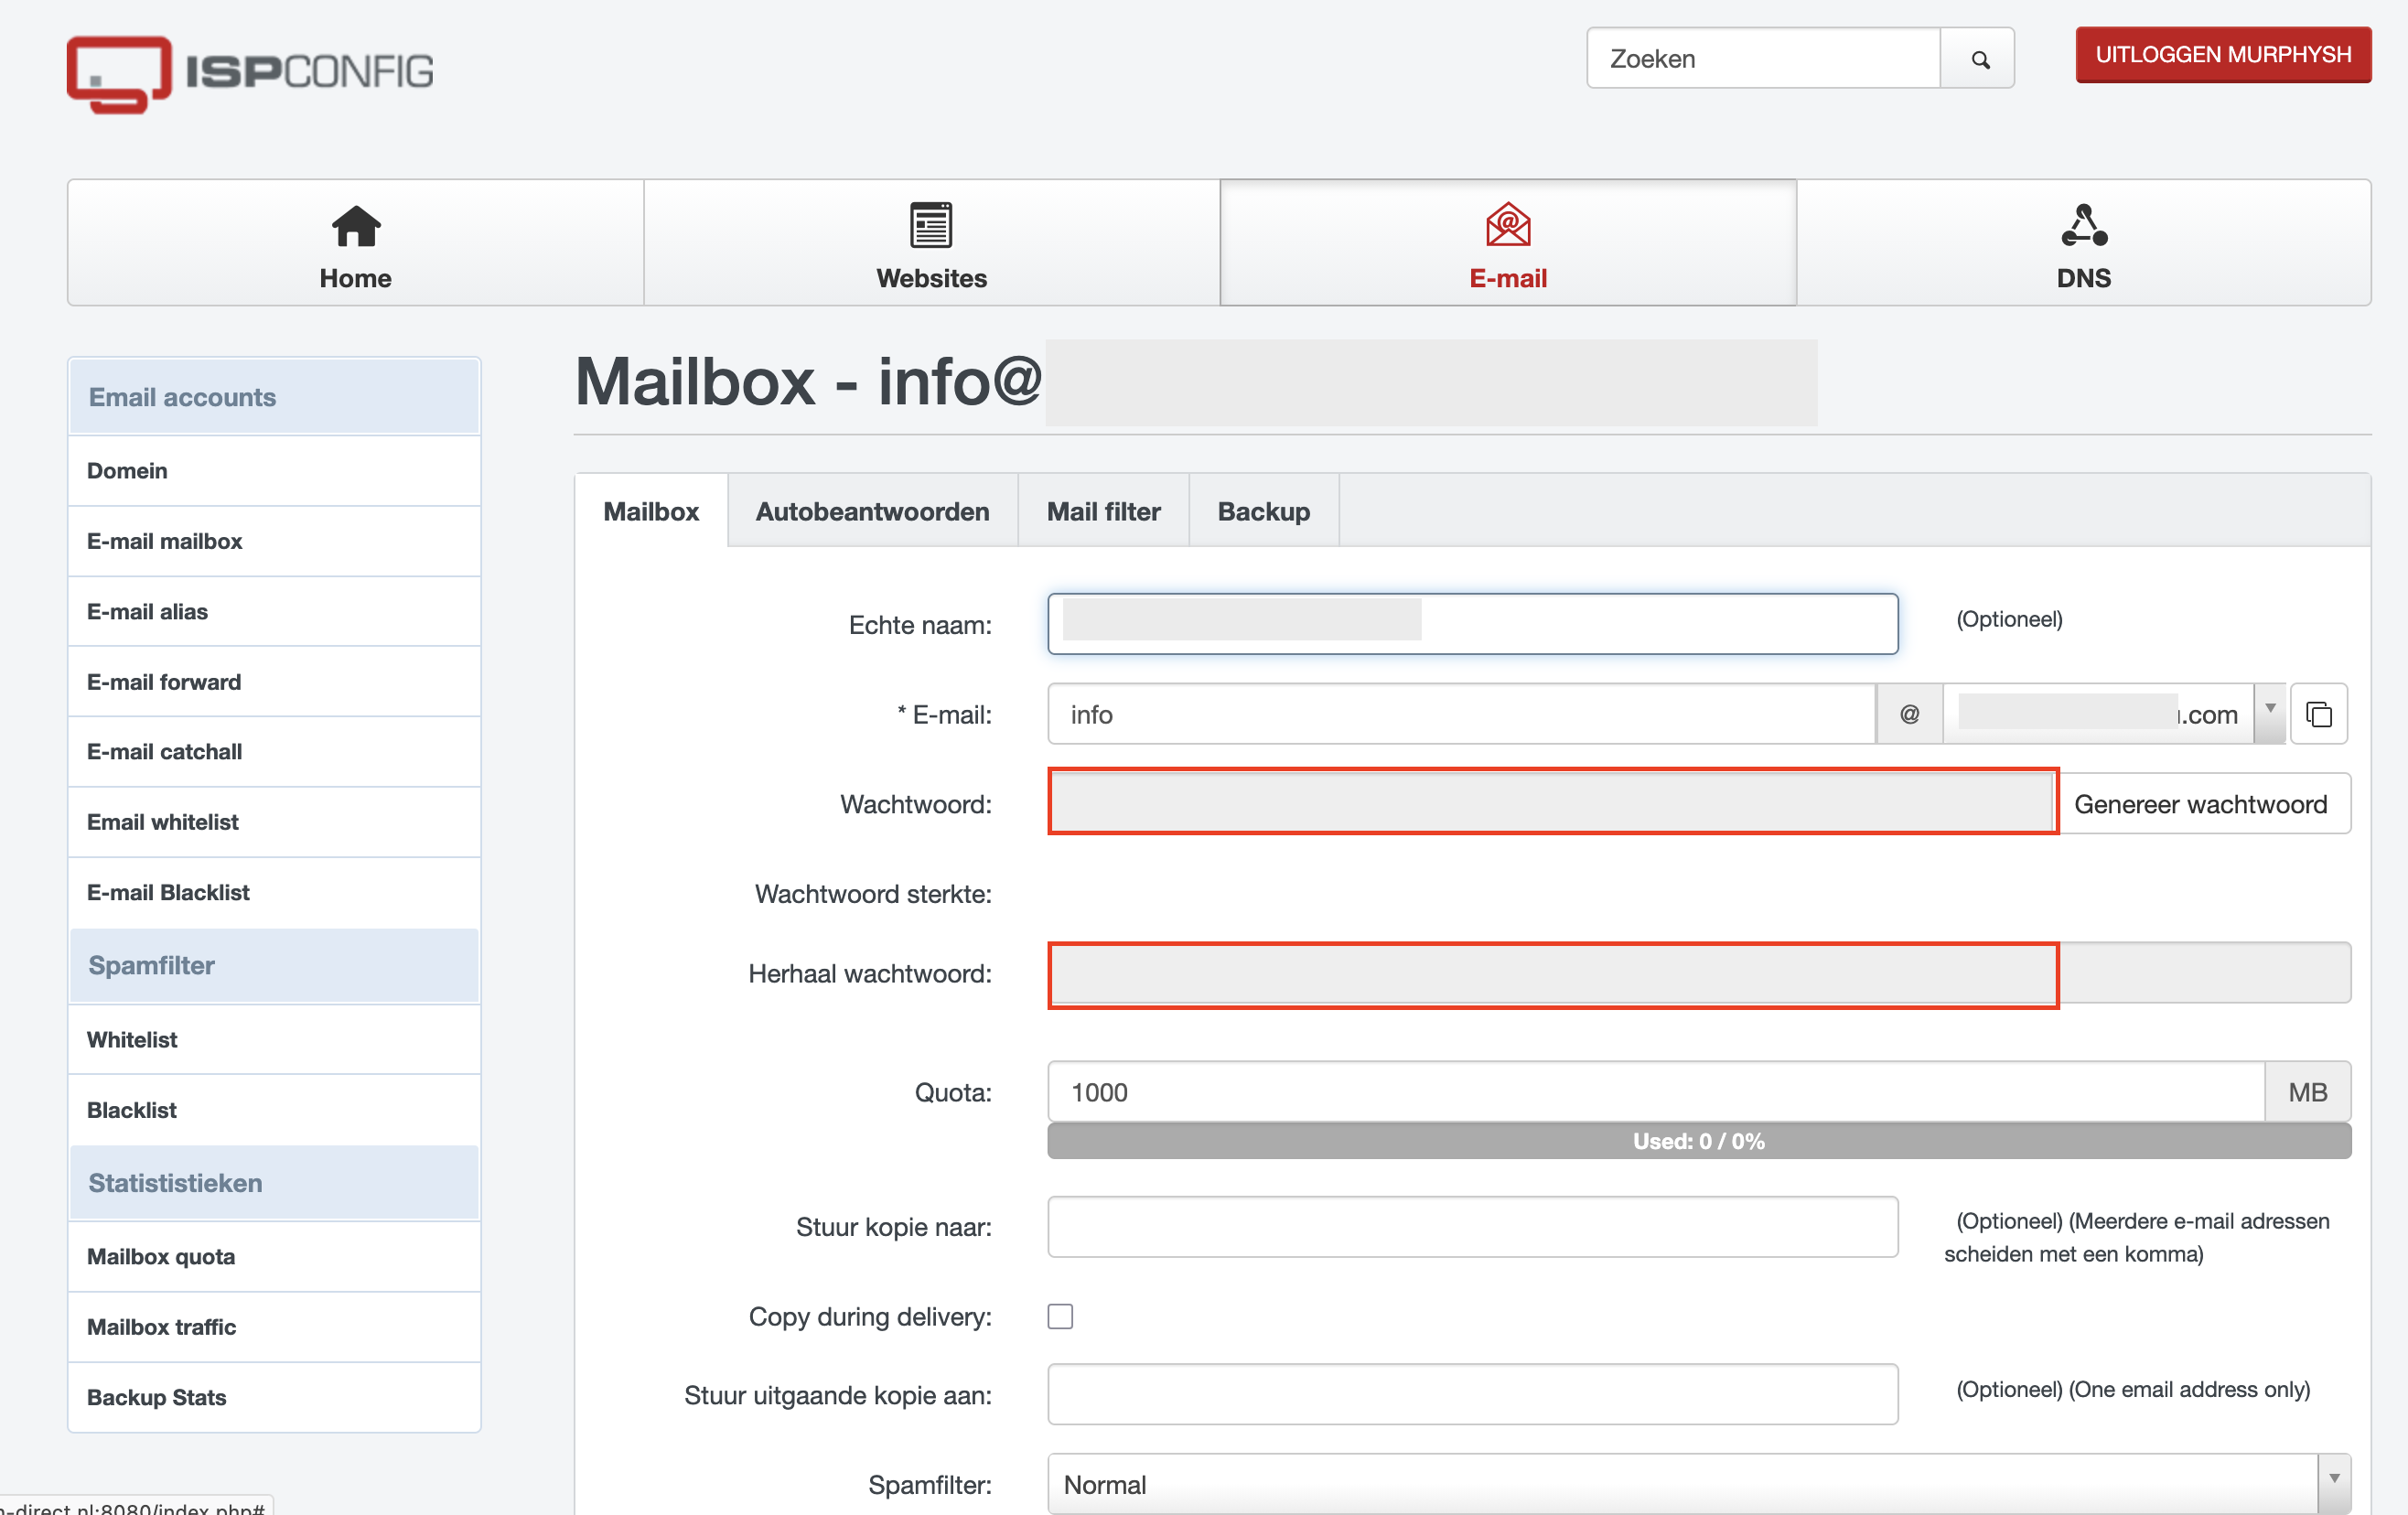Click Genereer wachtwoord button
Viewport: 2408px width, 1515px height.
pyautogui.click(x=2200, y=804)
